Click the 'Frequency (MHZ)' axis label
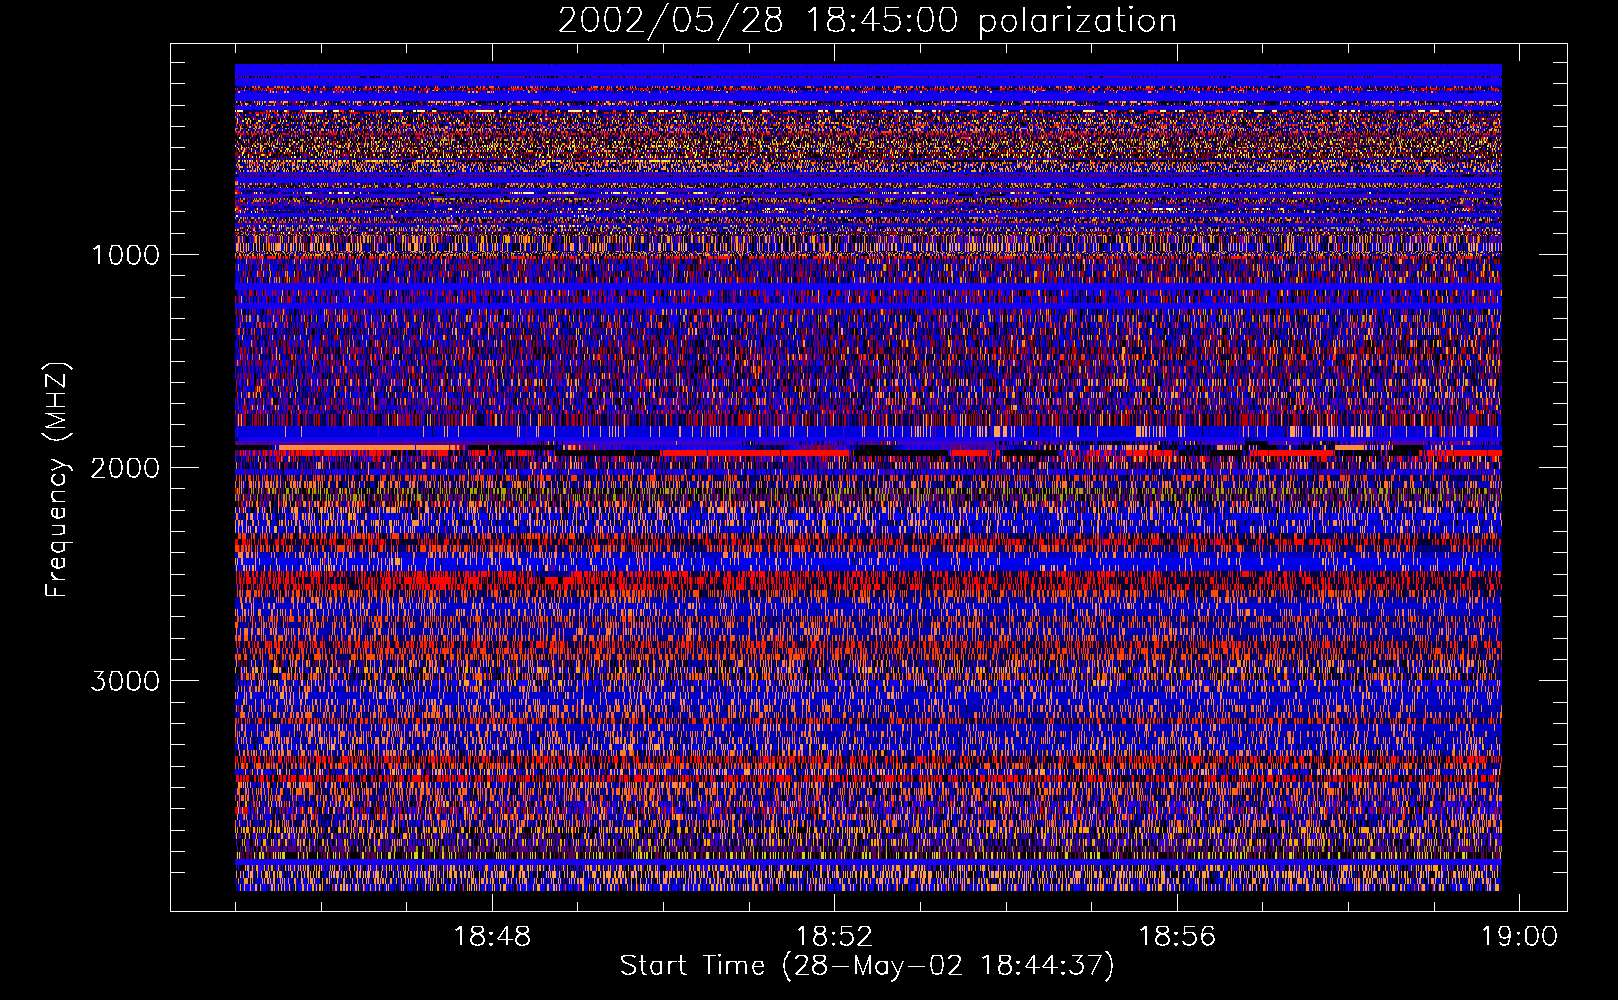Viewport: 1618px width, 1000px height. tap(57, 480)
